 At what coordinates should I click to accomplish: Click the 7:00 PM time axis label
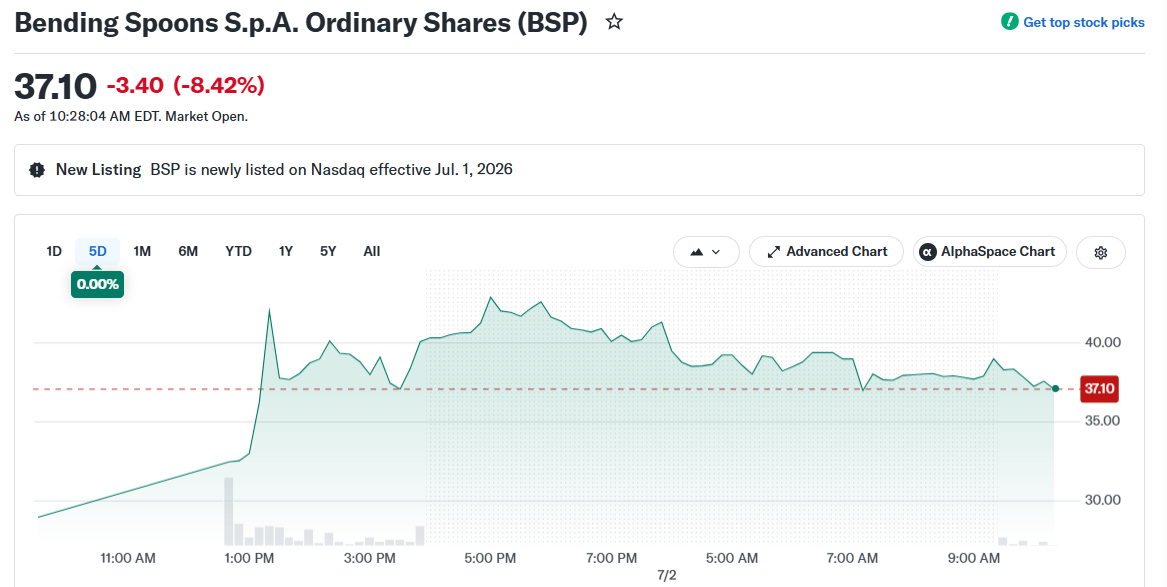[611, 558]
